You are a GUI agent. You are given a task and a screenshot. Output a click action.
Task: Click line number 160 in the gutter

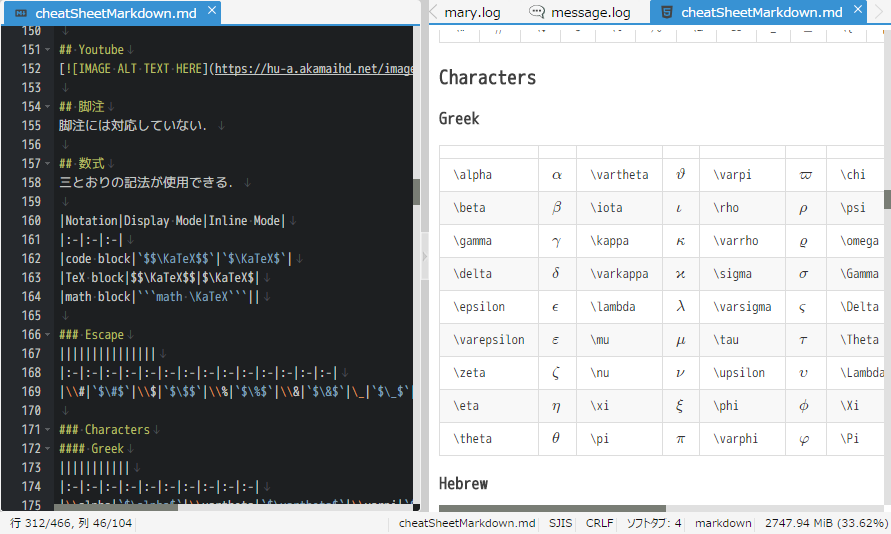tap(31, 220)
